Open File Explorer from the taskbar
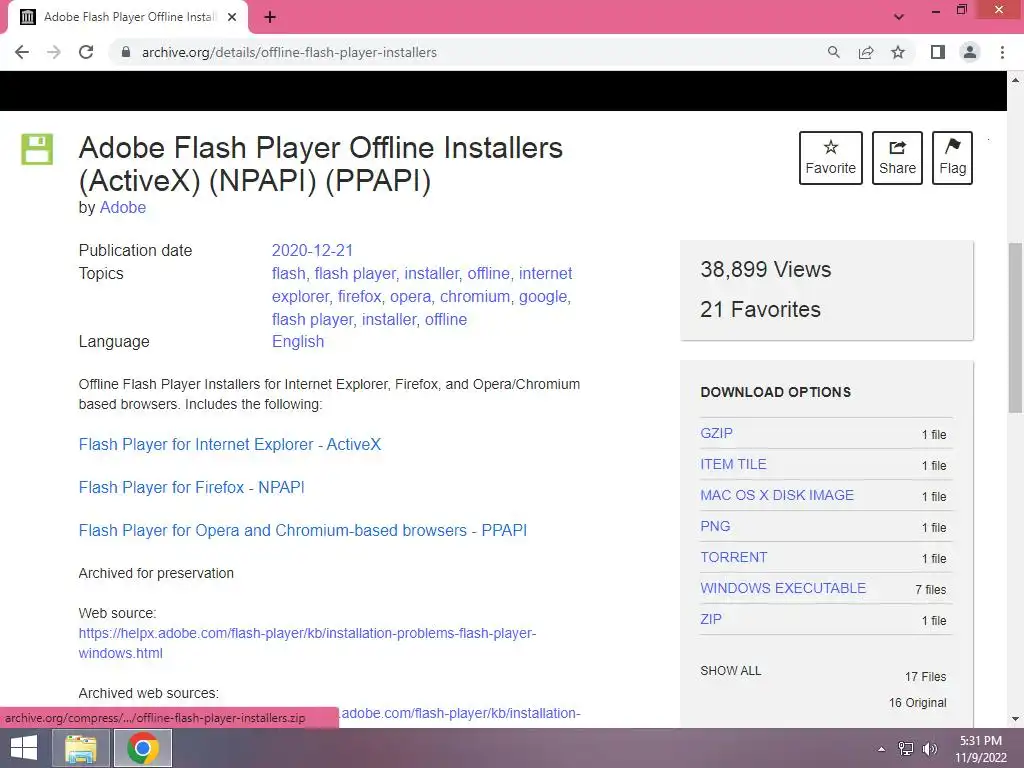 (81, 748)
